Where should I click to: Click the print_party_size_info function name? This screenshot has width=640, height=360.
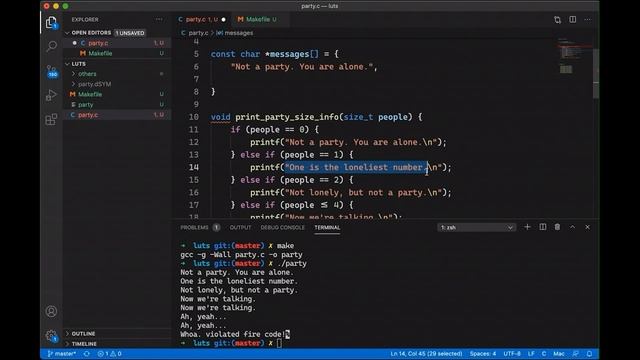[x=287, y=117]
